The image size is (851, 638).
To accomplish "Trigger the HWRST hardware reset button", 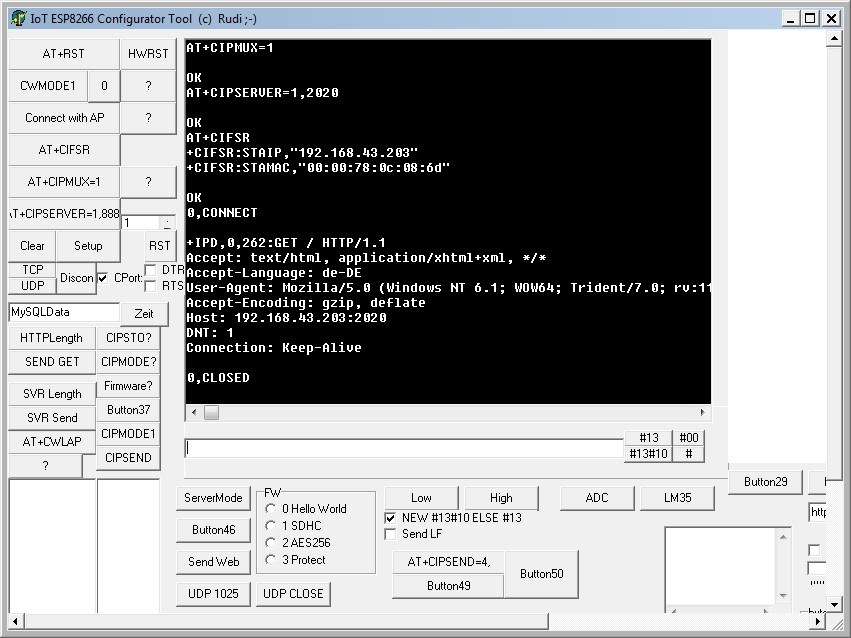I will (x=148, y=54).
